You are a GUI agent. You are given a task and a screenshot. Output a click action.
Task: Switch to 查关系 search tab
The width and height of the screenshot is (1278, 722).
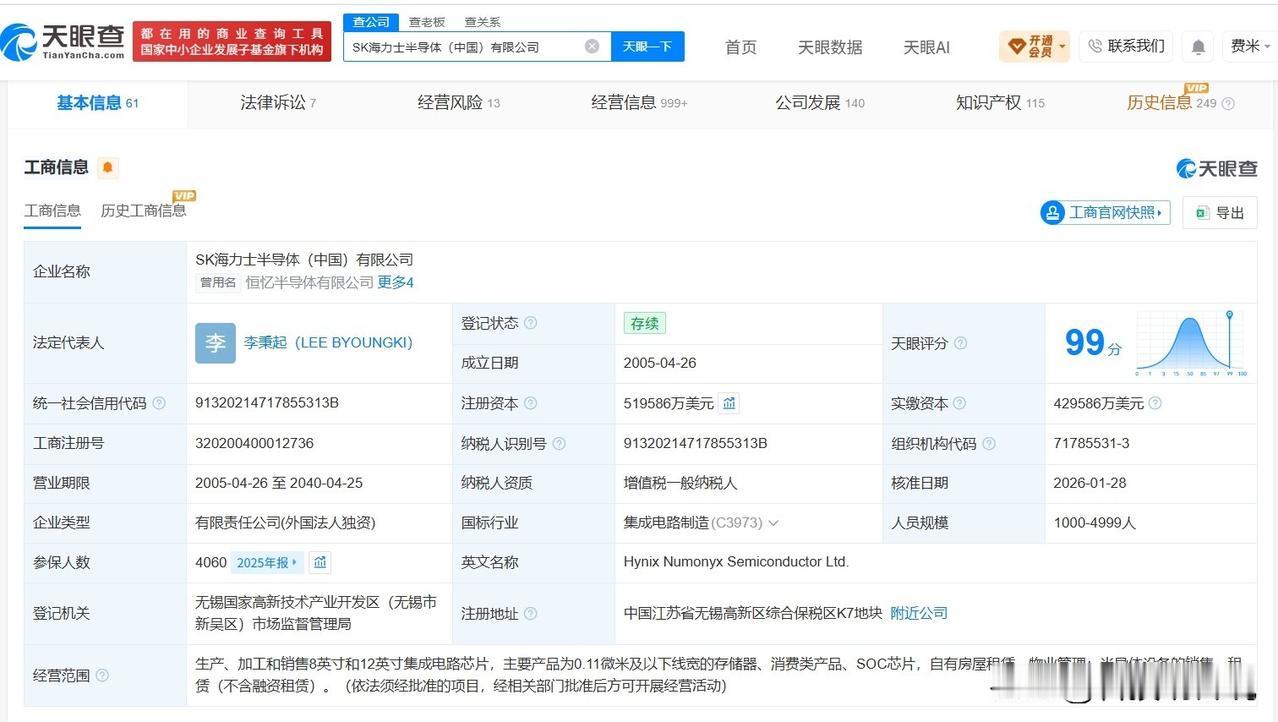[x=482, y=22]
